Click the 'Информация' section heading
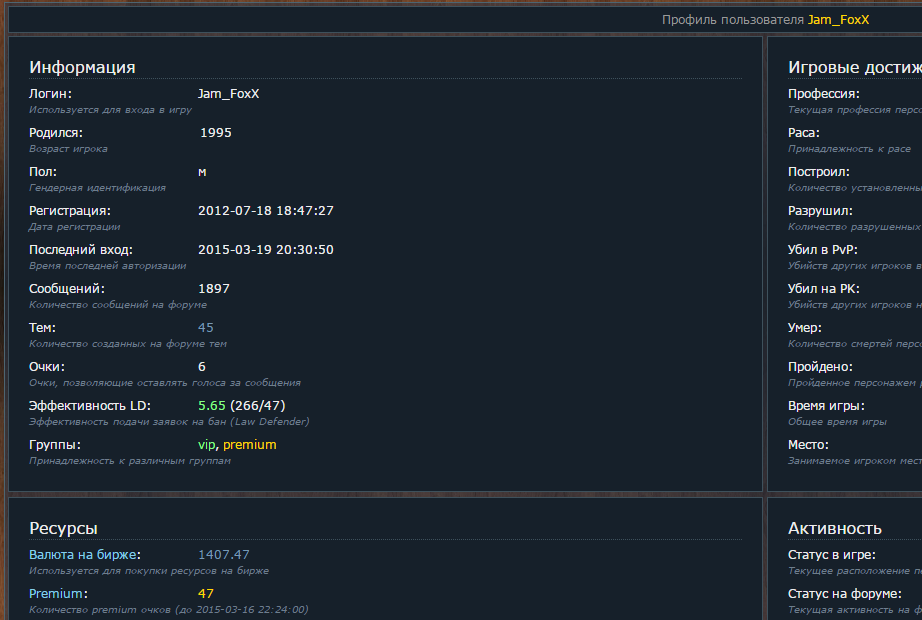922x620 pixels. [82, 68]
